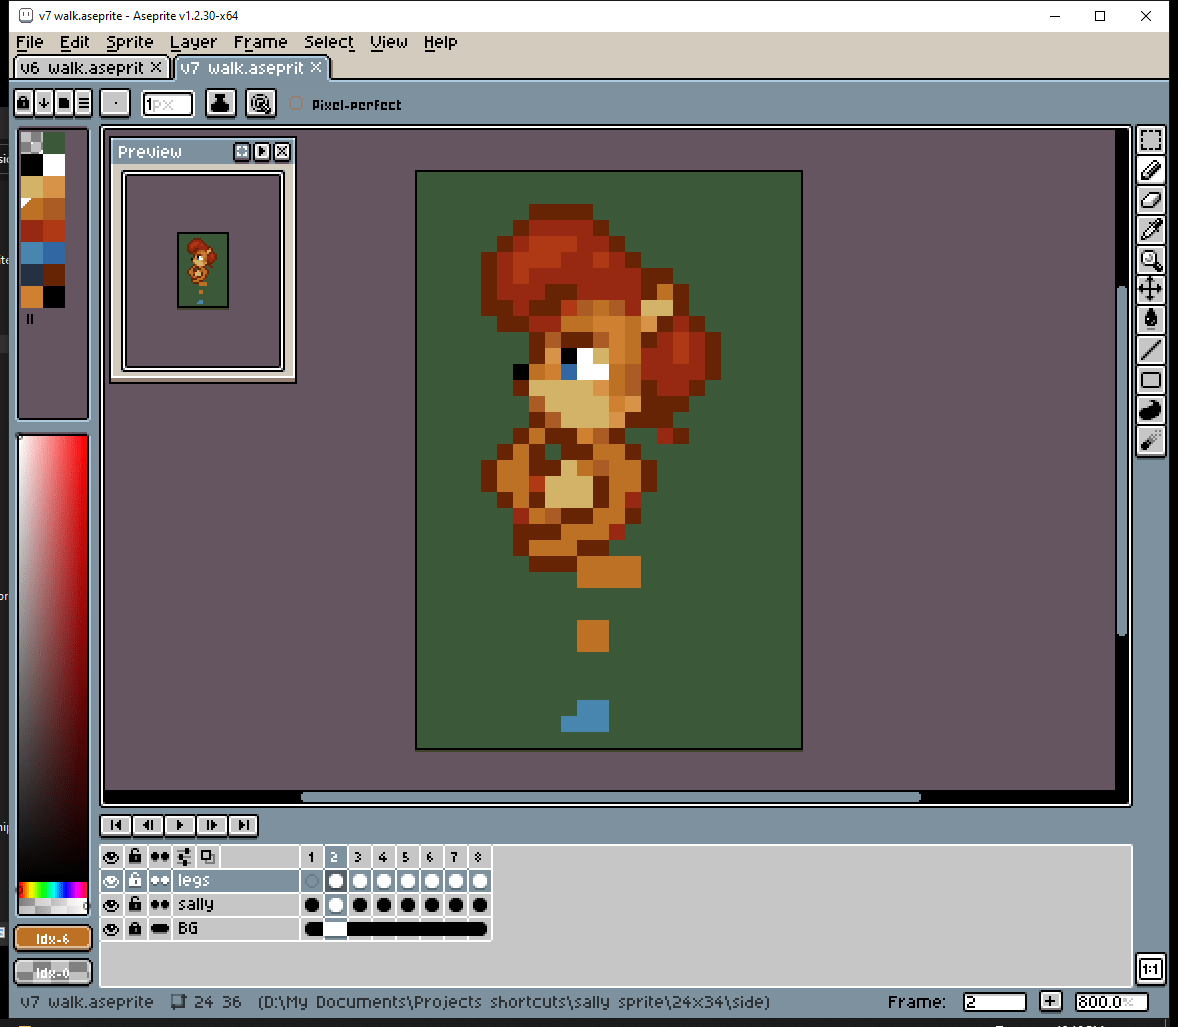The height and width of the screenshot is (1027, 1178).
Task: Select the Move tool
Action: click(1151, 290)
